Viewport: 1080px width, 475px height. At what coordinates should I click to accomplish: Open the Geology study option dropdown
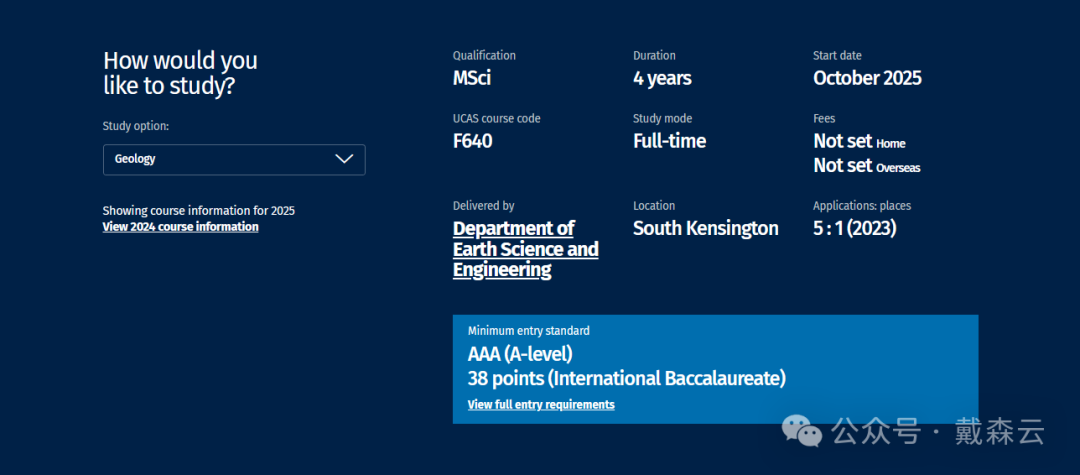coord(233,159)
